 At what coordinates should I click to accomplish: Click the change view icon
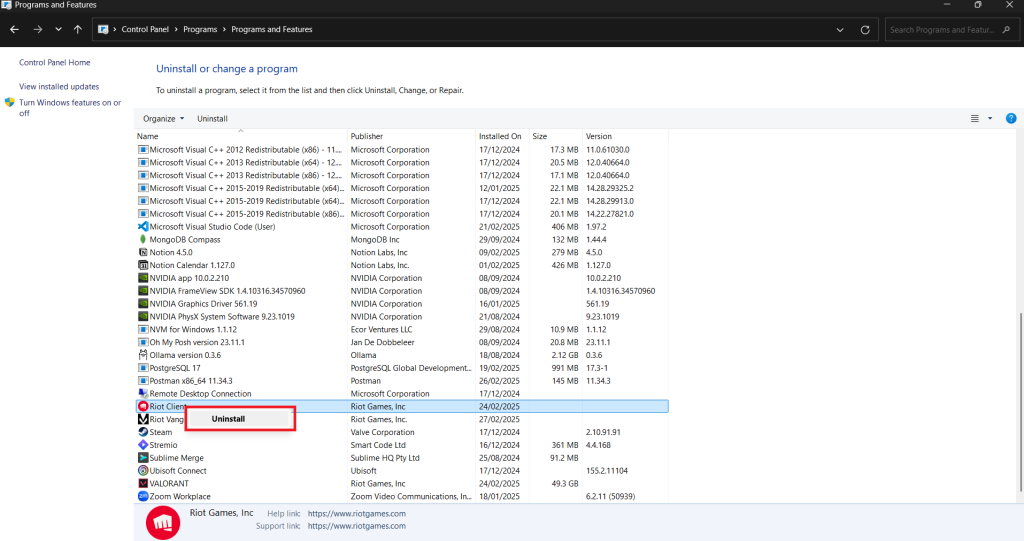[x=974, y=118]
